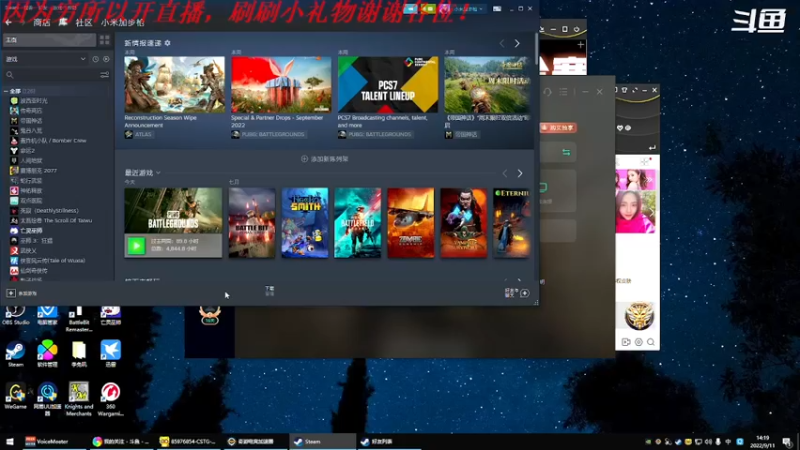800x450 pixels.
Task: Expand the recent games header dropdown
Action: pos(158,173)
